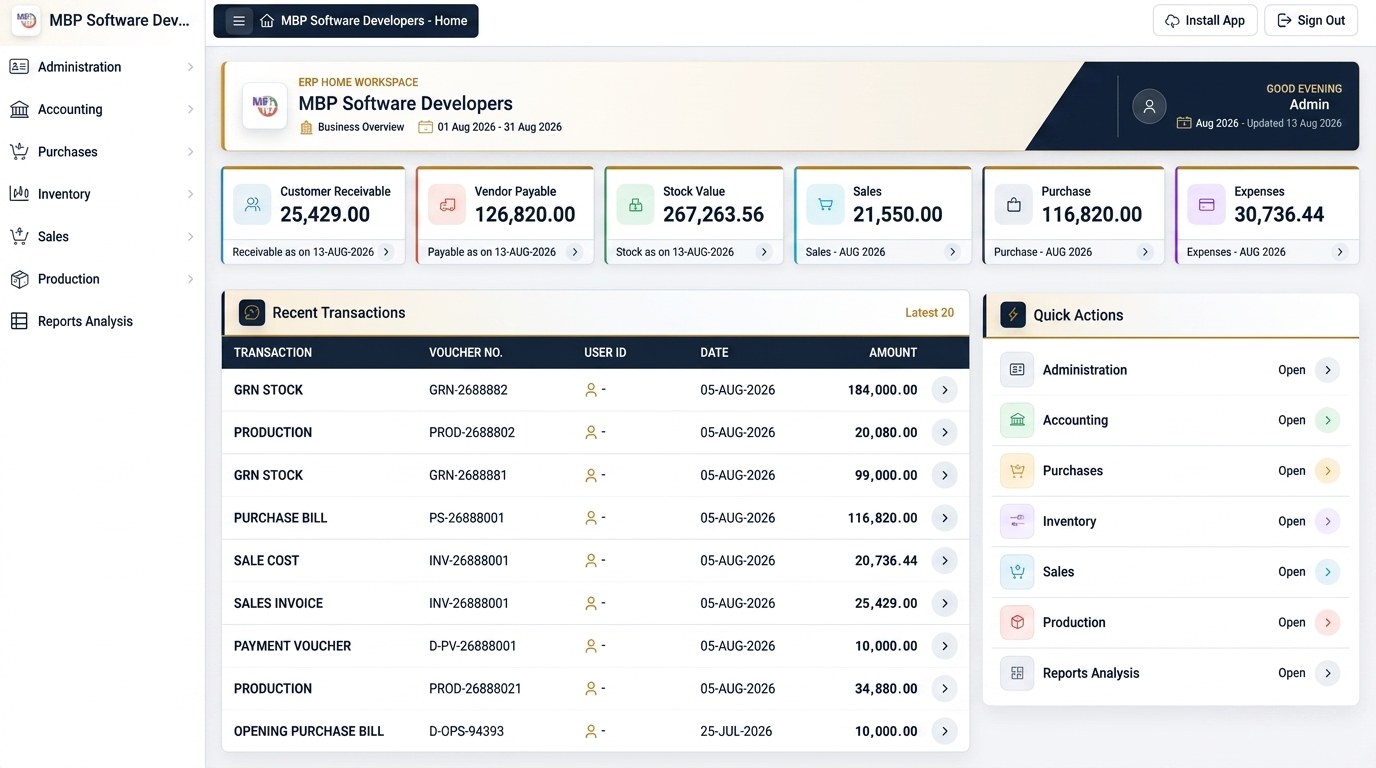Click the Accounting bank icon in Quick Actions
This screenshot has width=1376, height=768.
1017,420
